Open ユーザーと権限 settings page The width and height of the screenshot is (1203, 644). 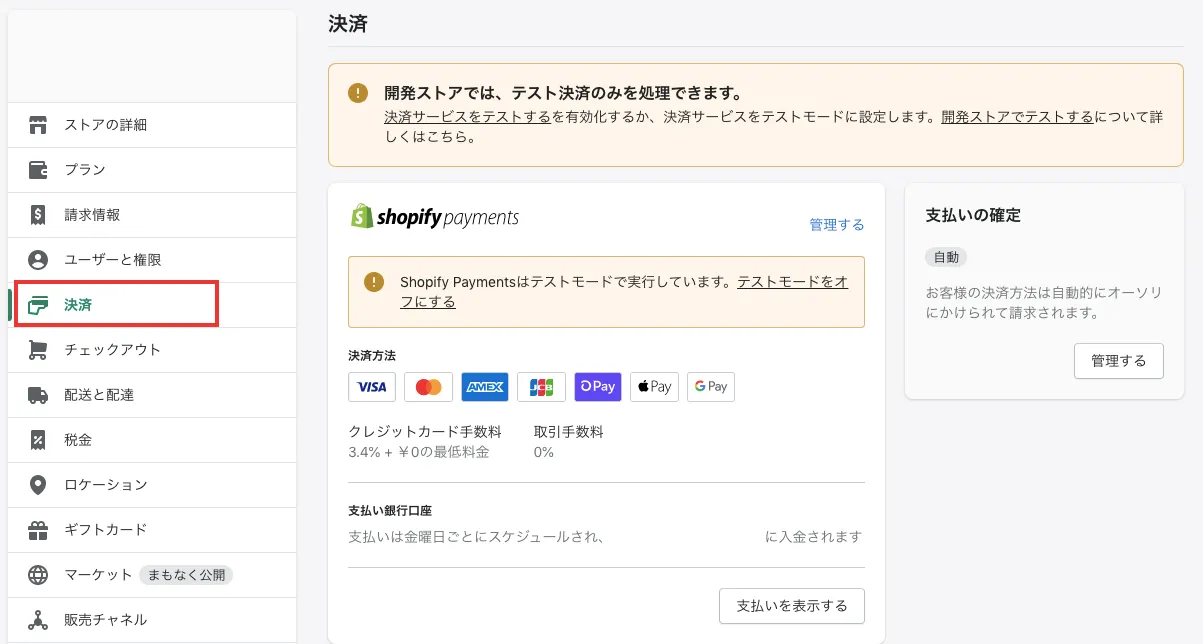152,260
